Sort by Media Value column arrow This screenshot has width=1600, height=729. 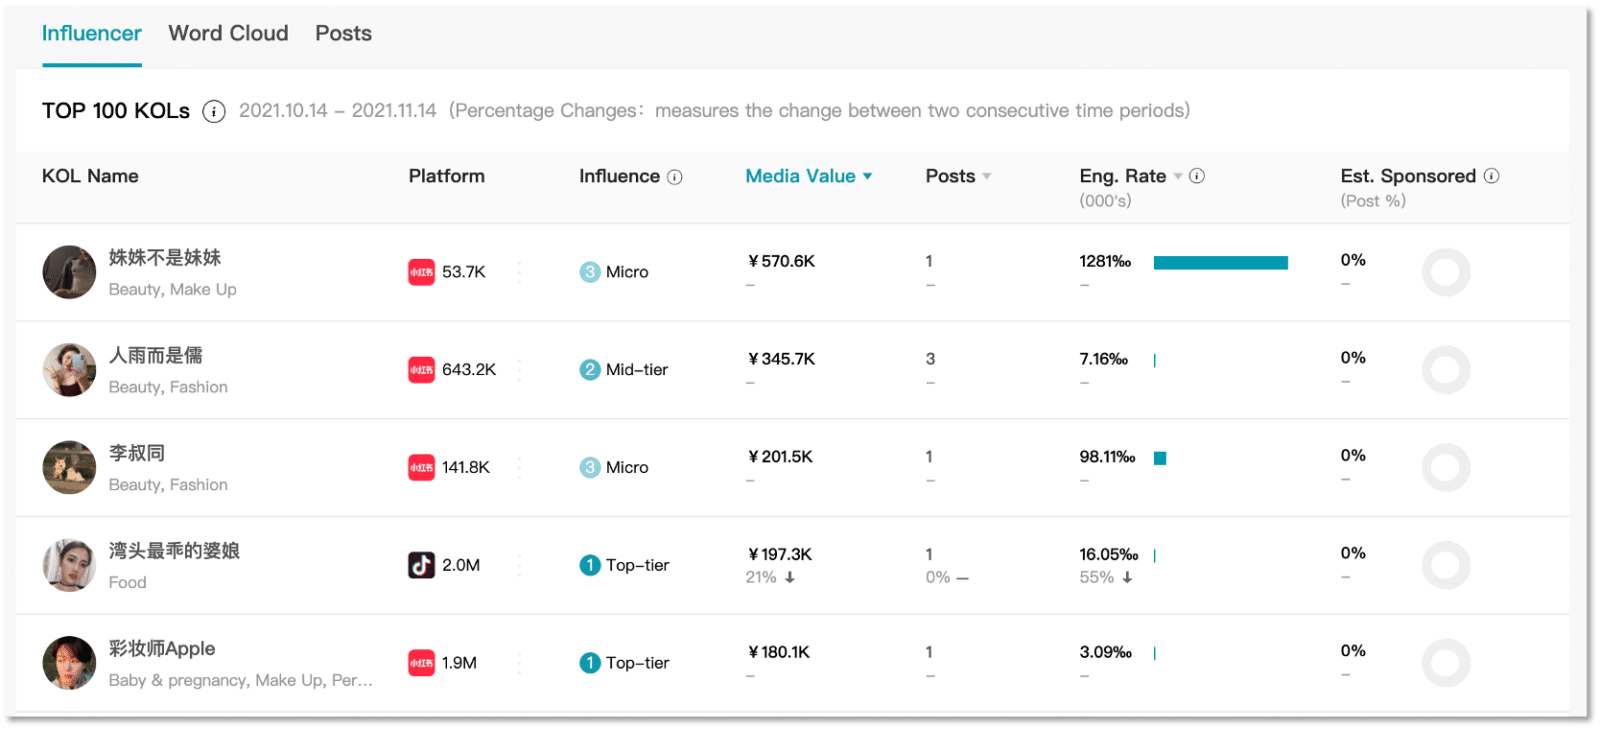coord(867,176)
